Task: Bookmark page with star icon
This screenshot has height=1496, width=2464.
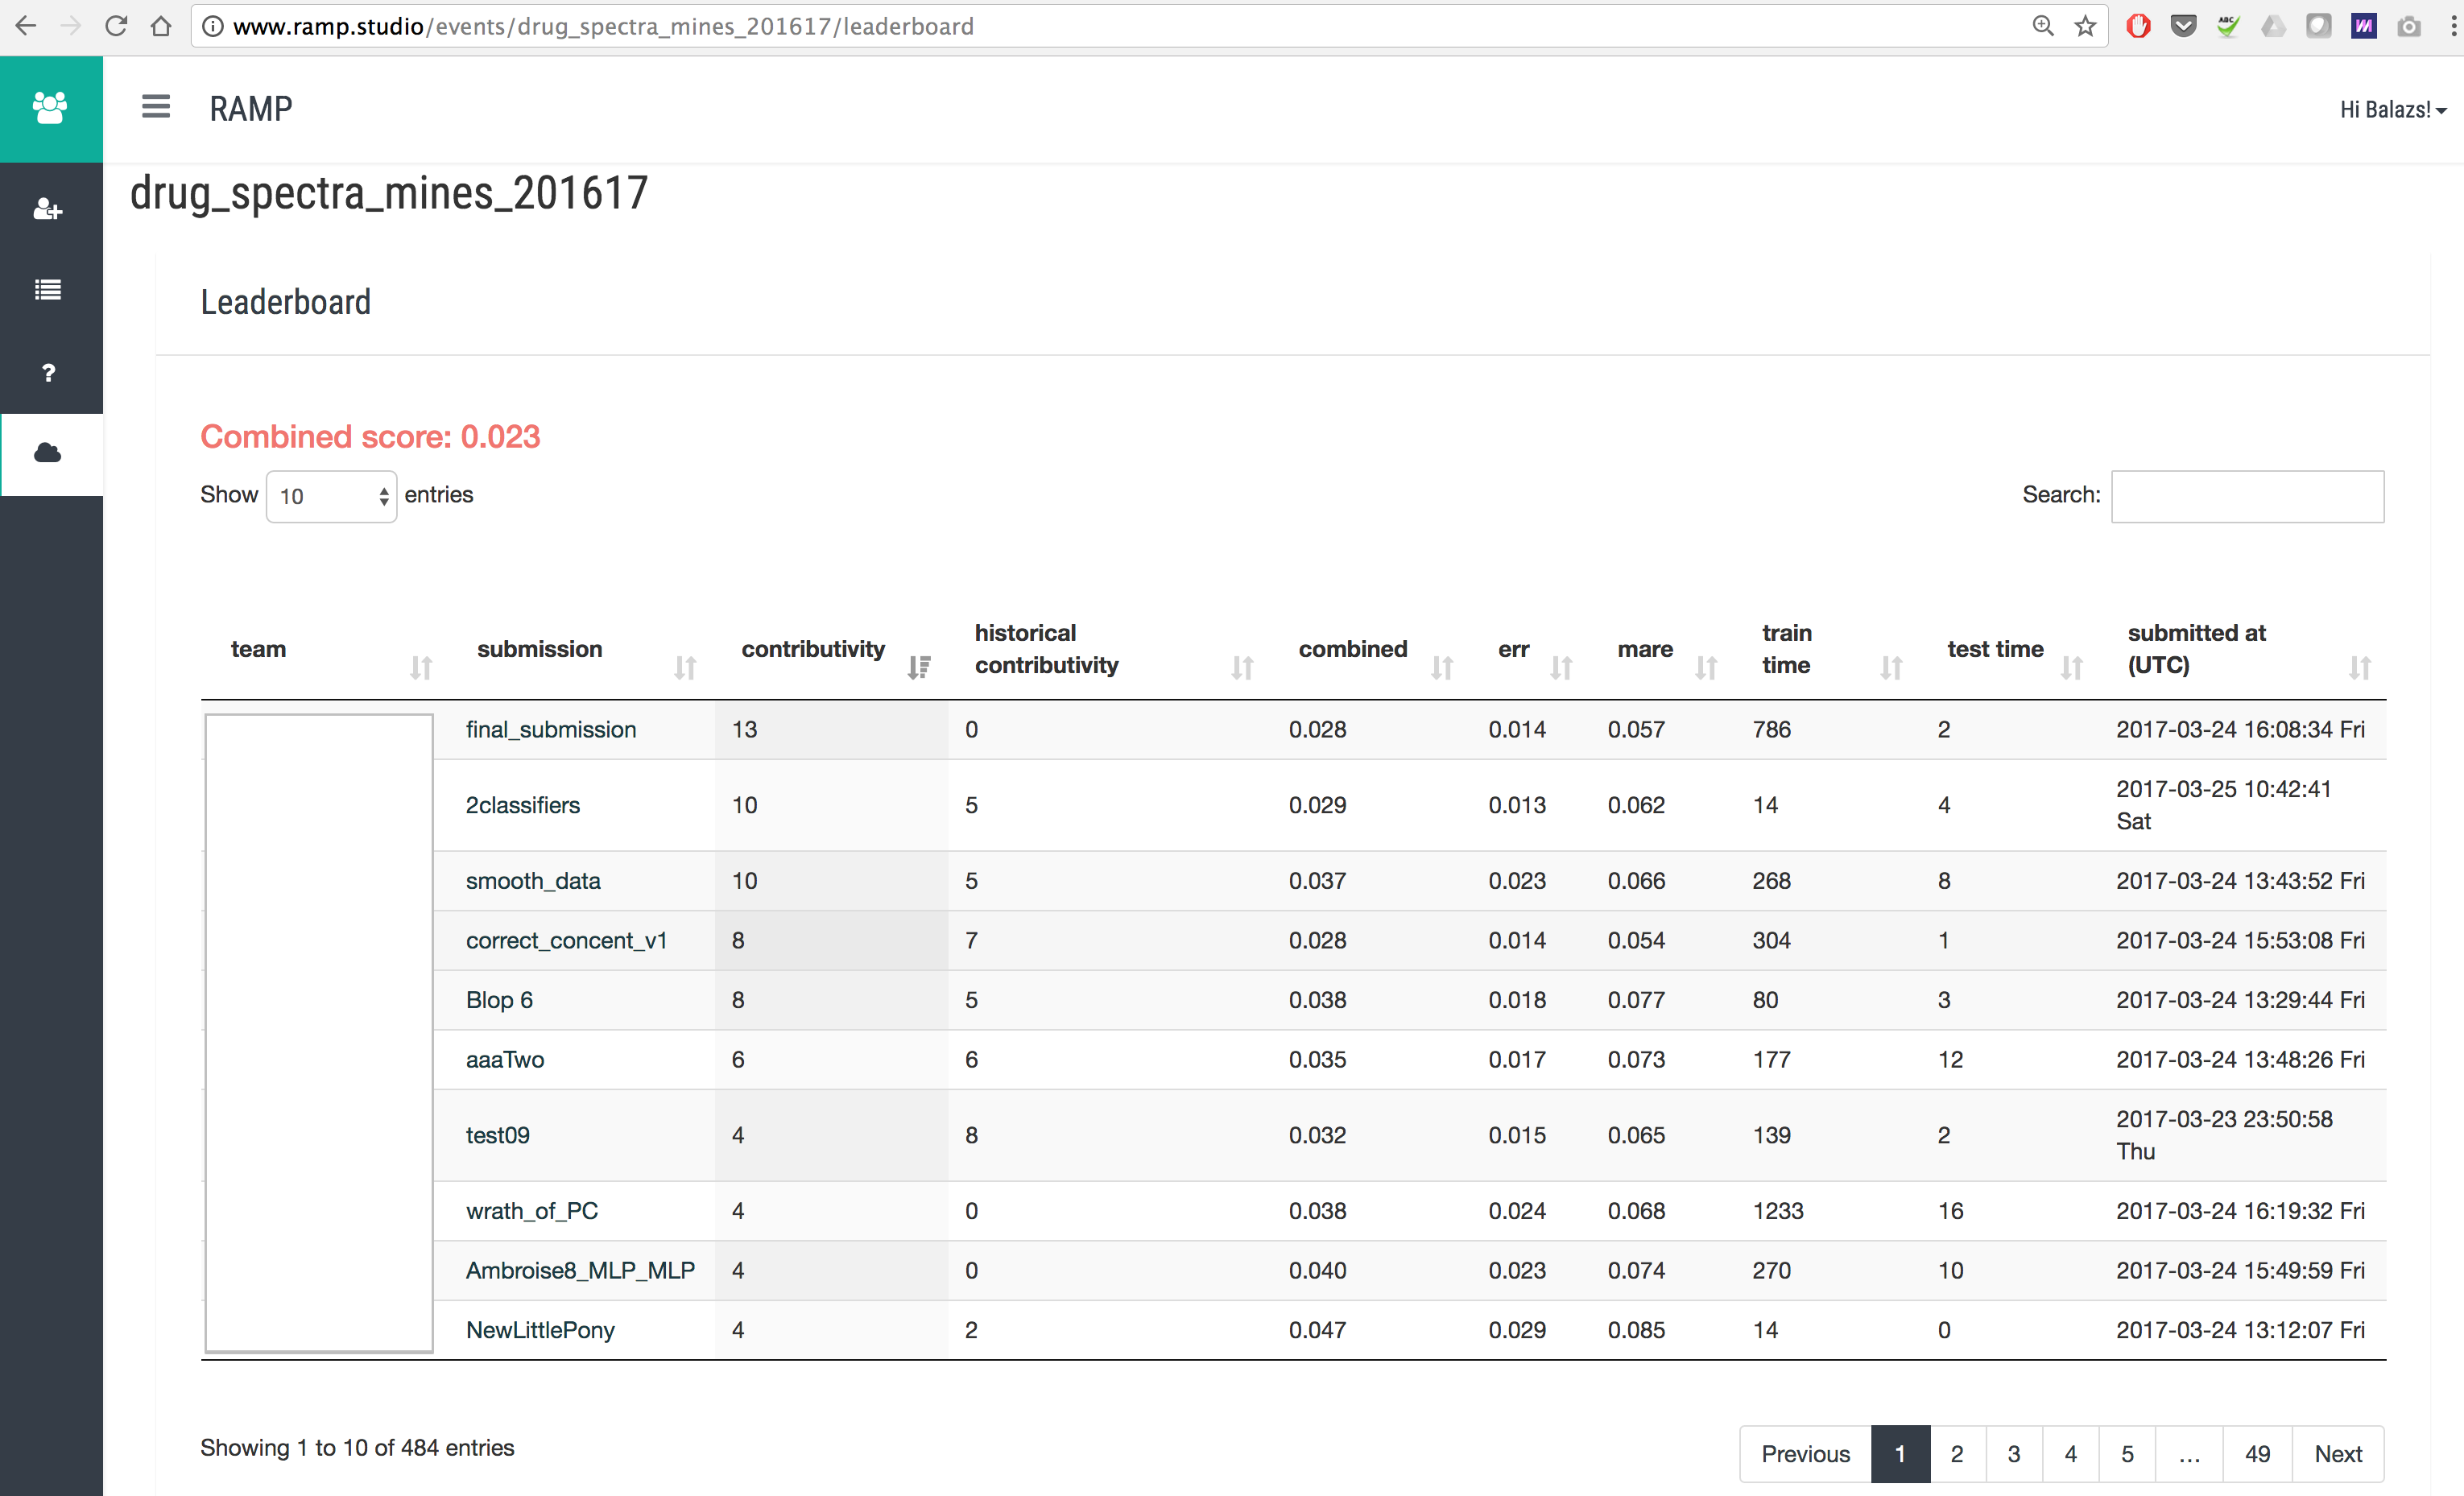Action: tap(2085, 26)
